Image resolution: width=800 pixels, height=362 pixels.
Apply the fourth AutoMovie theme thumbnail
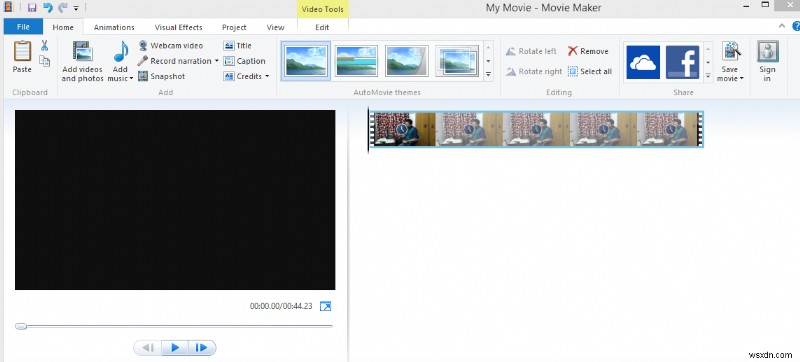[457, 61]
